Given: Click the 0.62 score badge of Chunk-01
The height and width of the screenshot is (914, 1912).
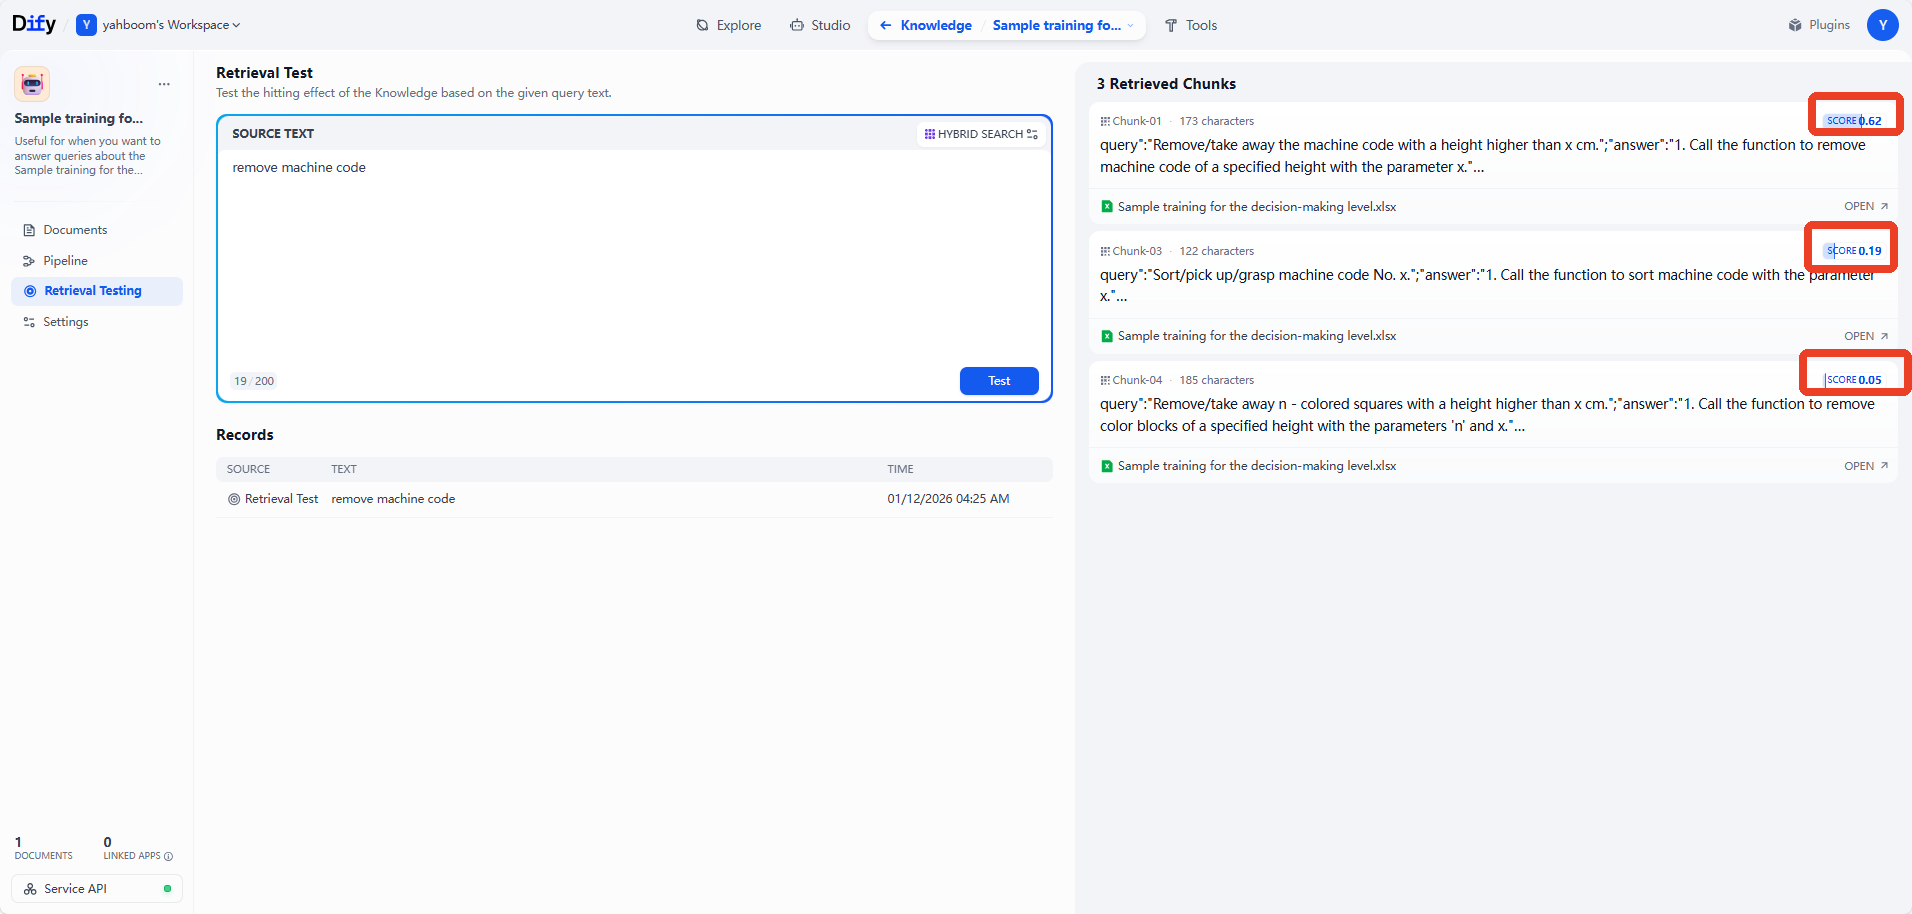Looking at the screenshot, I should point(1853,121).
